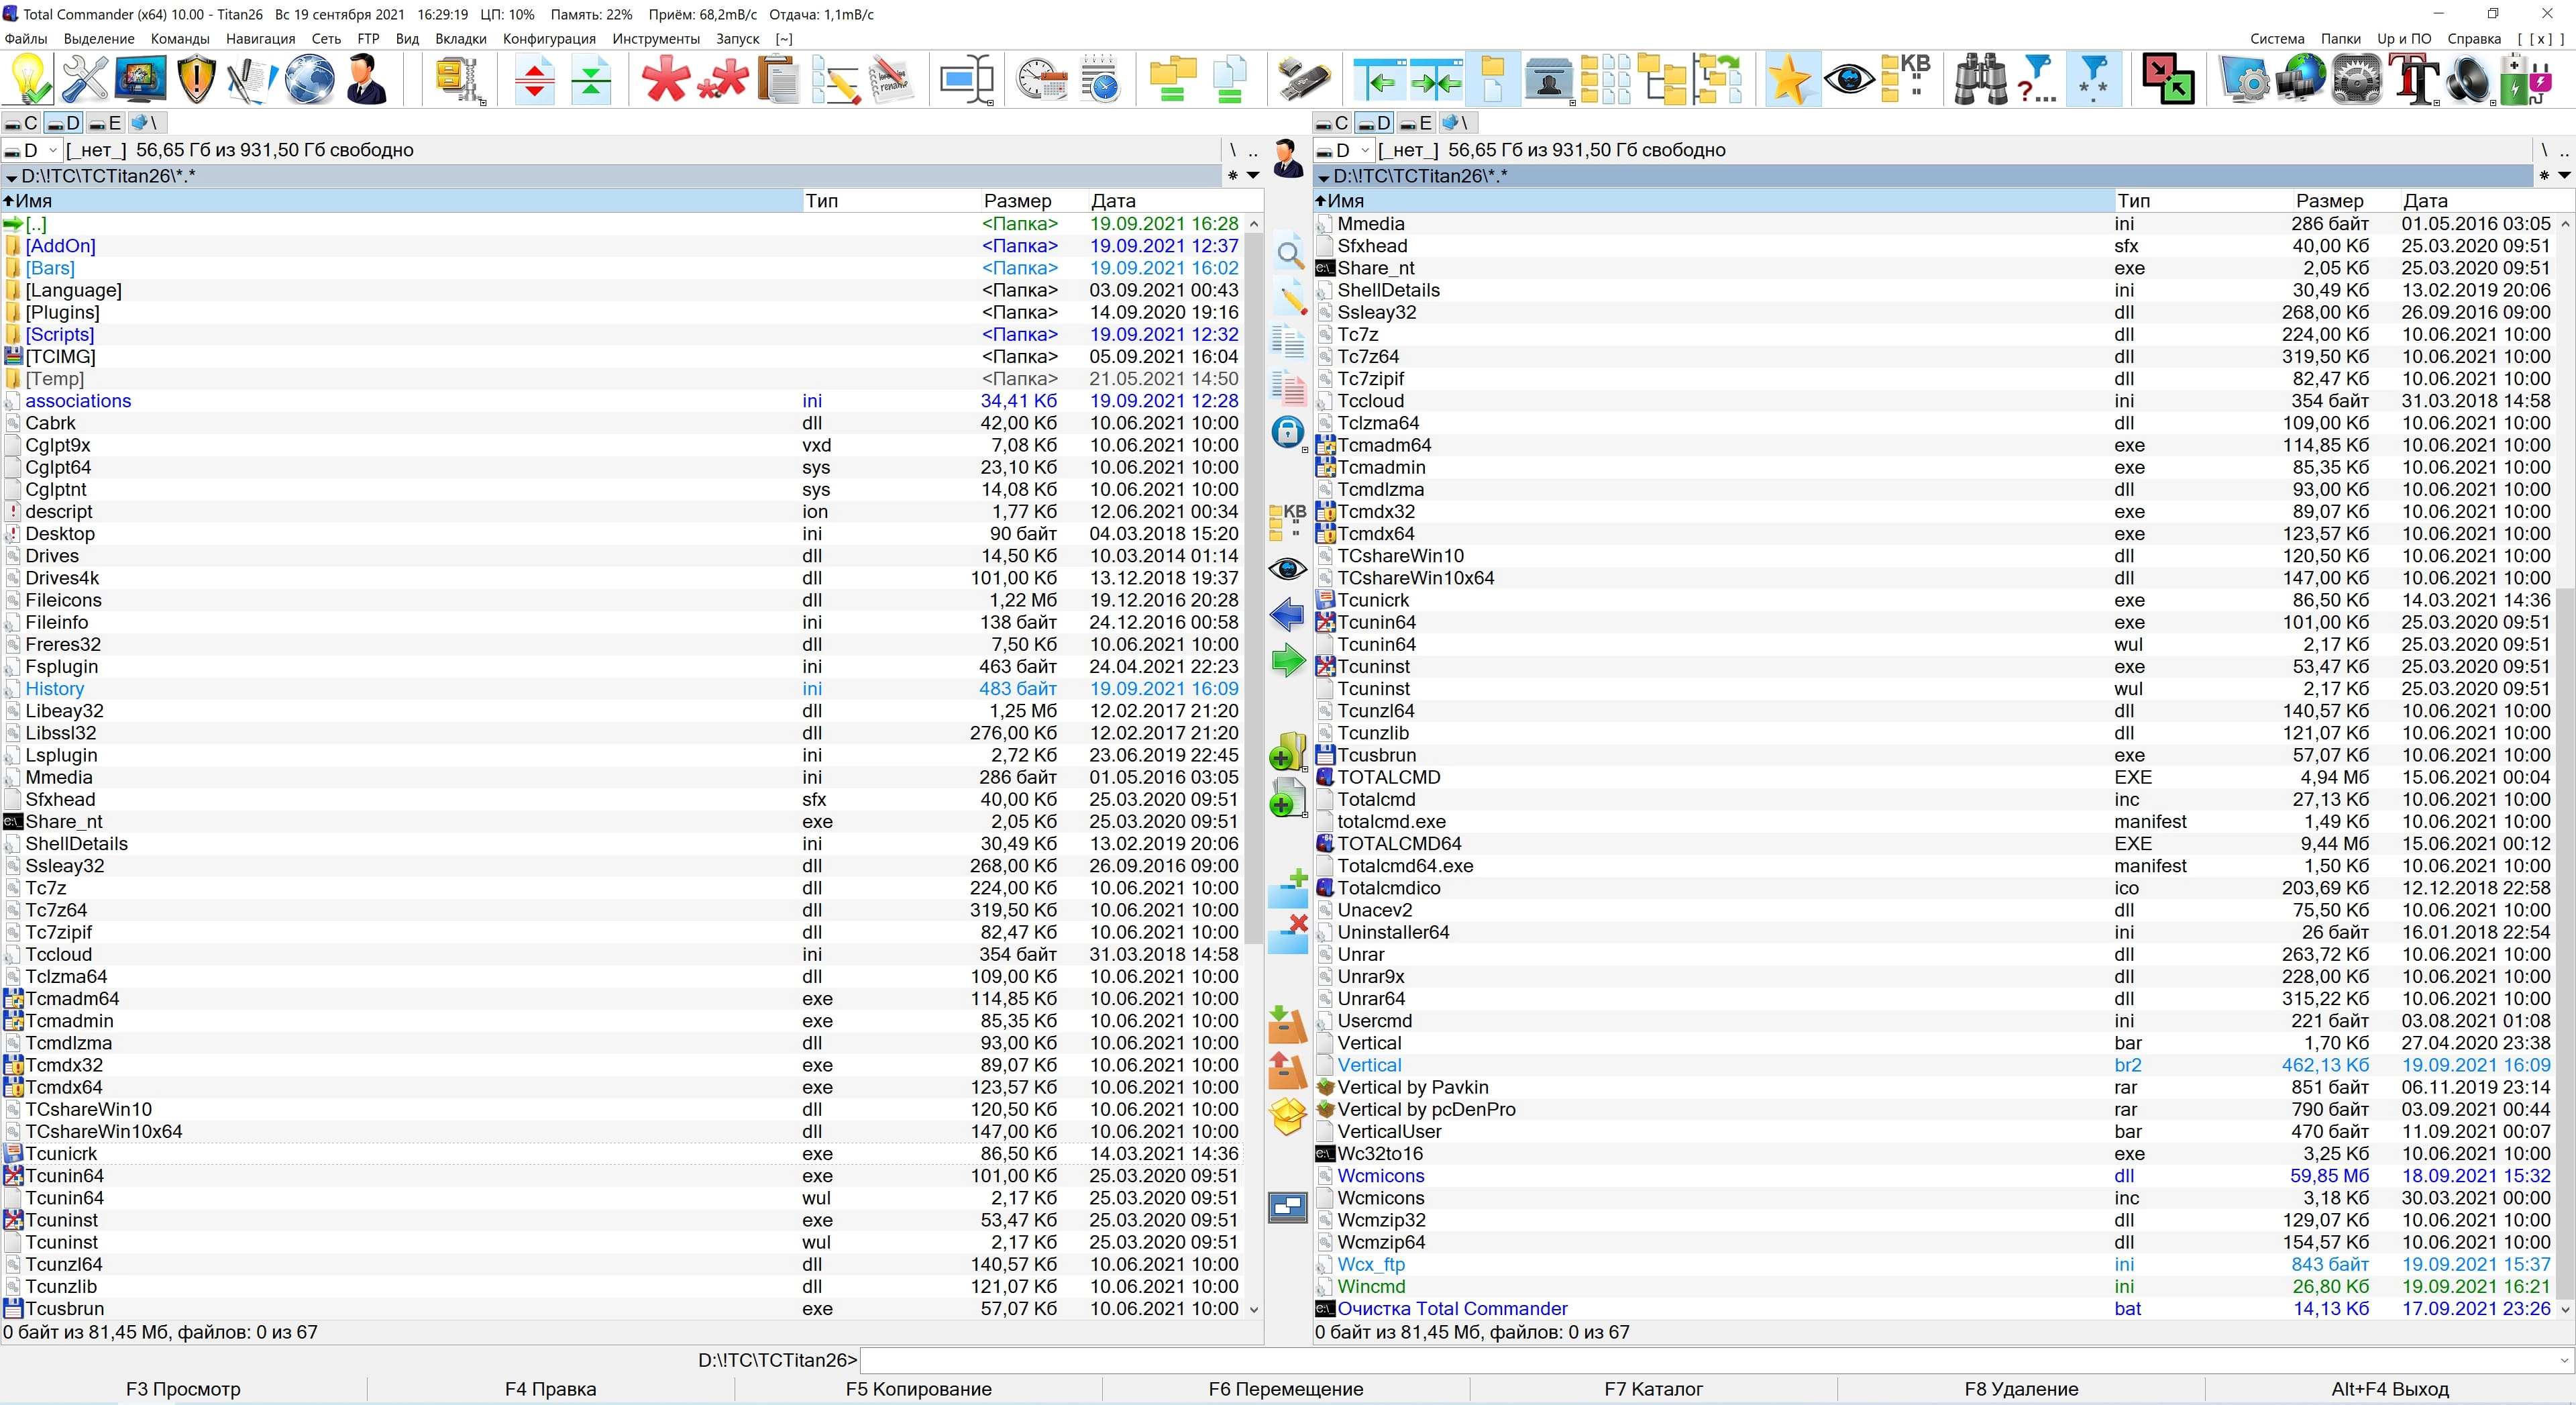Sort left panel by Размер column
The image size is (2576, 1405).
(1017, 201)
